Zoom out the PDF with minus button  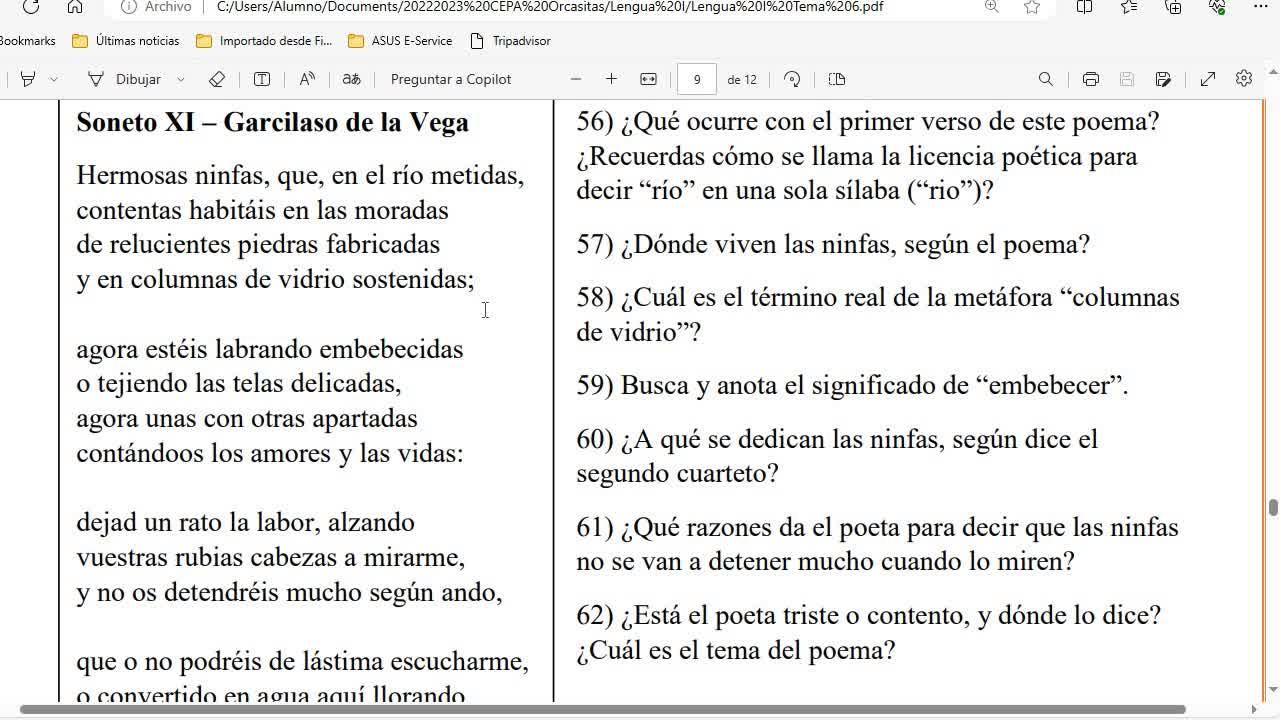tap(576, 79)
